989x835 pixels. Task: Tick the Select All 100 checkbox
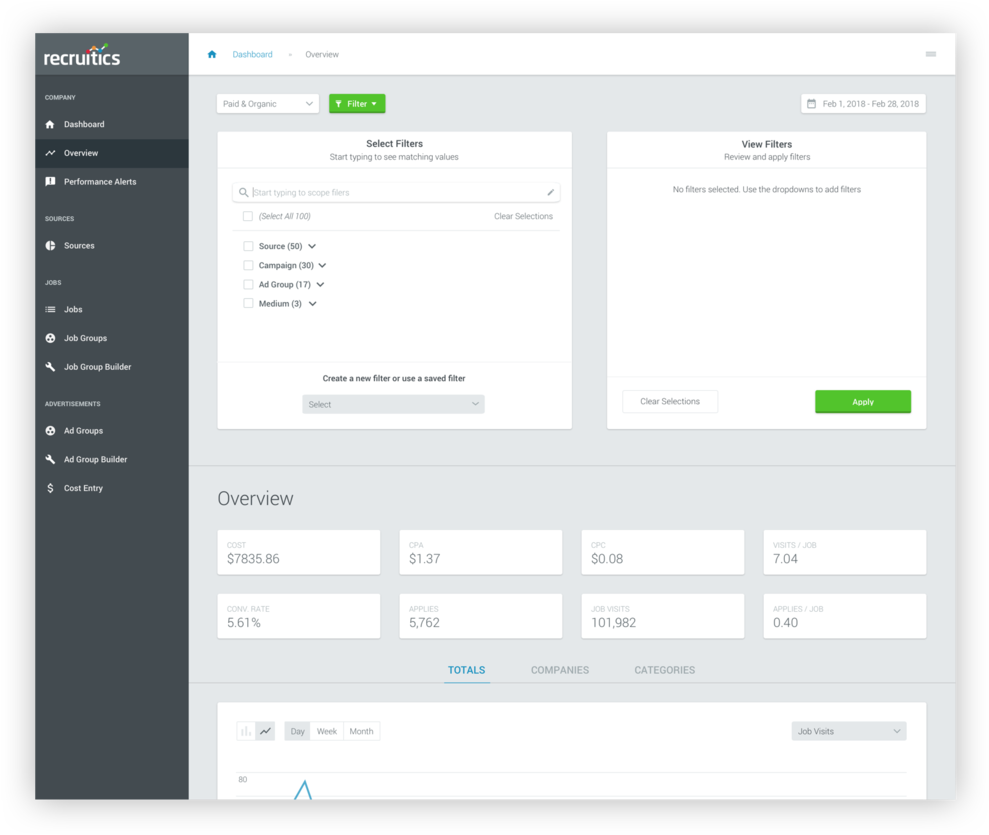(x=248, y=216)
